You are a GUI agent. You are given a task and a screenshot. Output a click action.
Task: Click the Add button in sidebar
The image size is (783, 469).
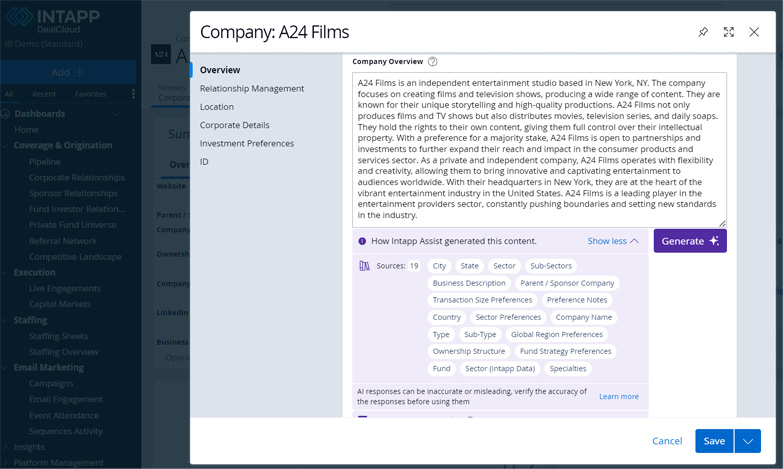point(68,72)
